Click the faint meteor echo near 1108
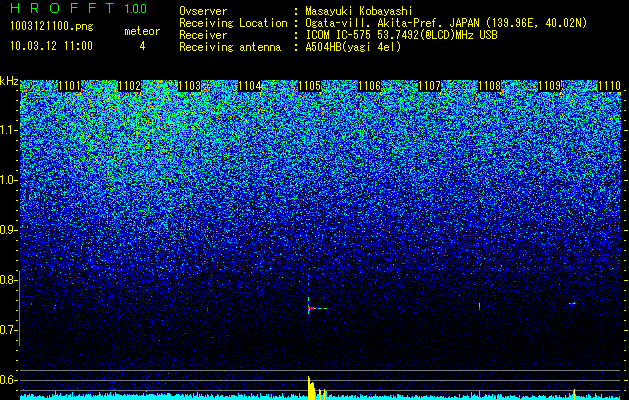 tap(479, 306)
